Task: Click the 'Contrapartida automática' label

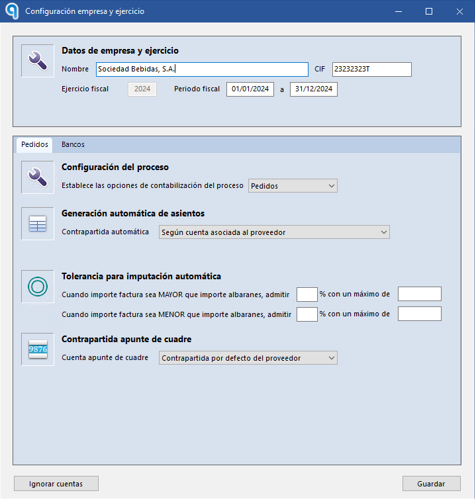Action: click(x=105, y=232)
